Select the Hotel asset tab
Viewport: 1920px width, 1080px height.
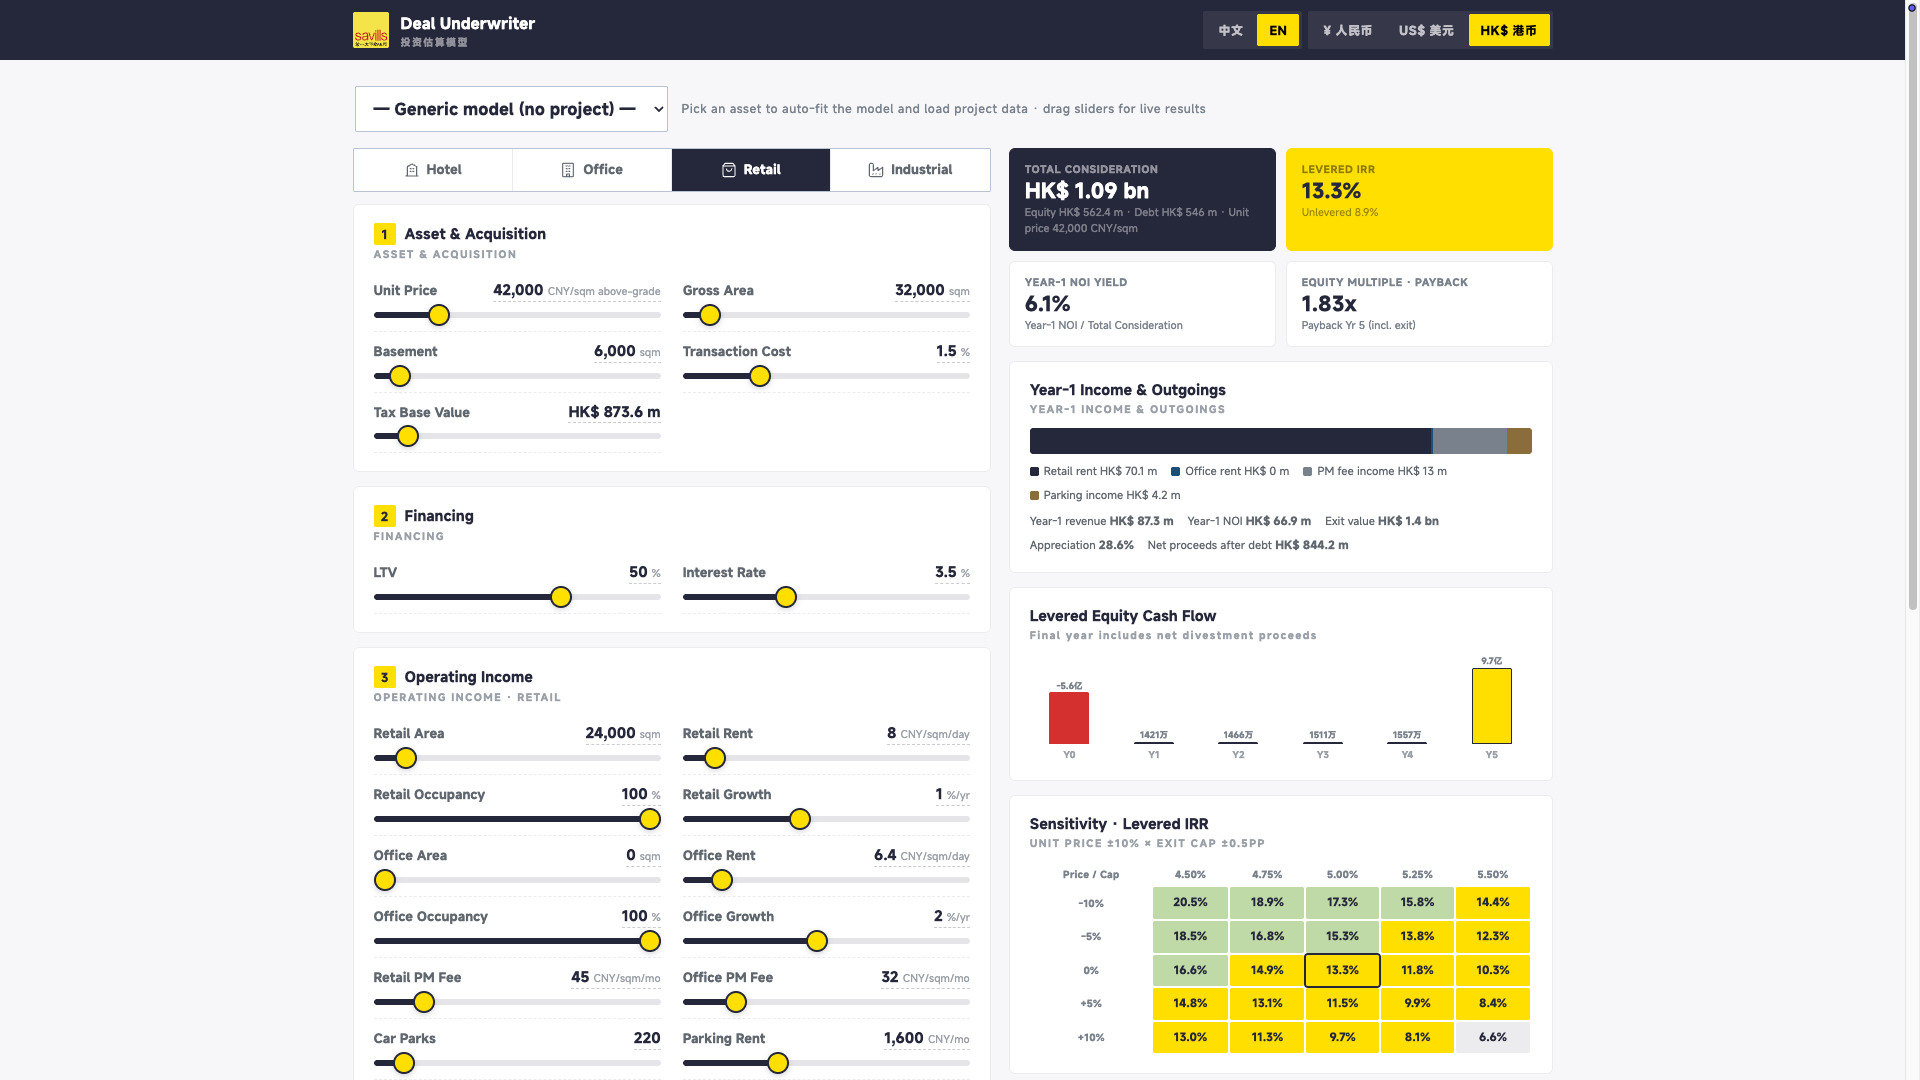click(433, 170)
